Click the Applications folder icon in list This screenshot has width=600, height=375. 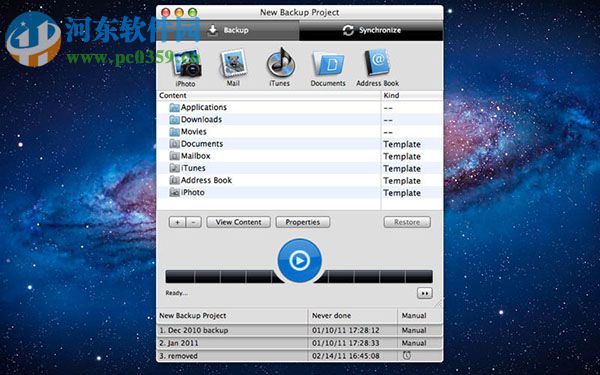(x=174, y=108)
